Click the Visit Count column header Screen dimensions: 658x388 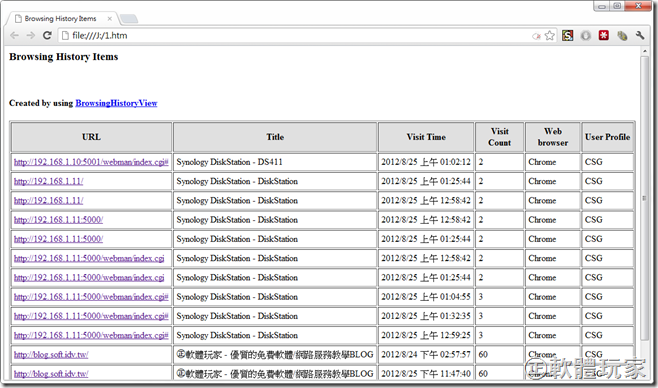point(499,137)
